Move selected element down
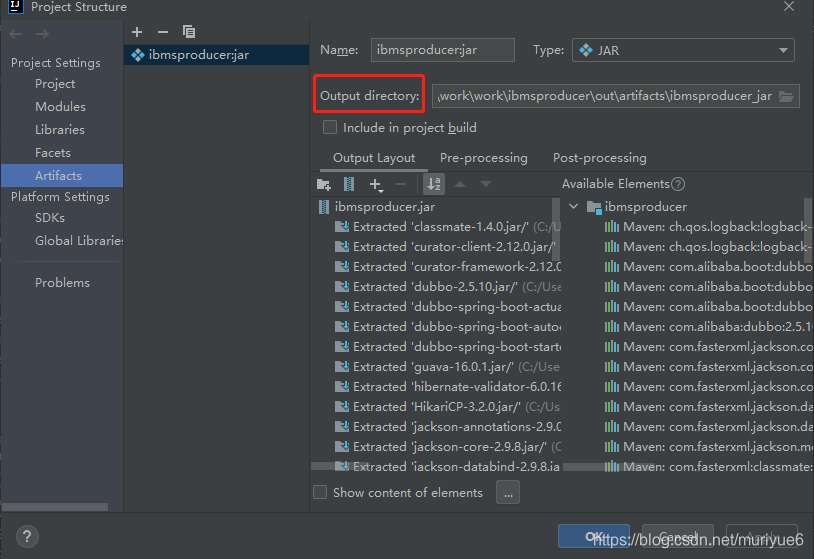The height and width of the screenshot is (559, 814). click(x=486, y=184)
